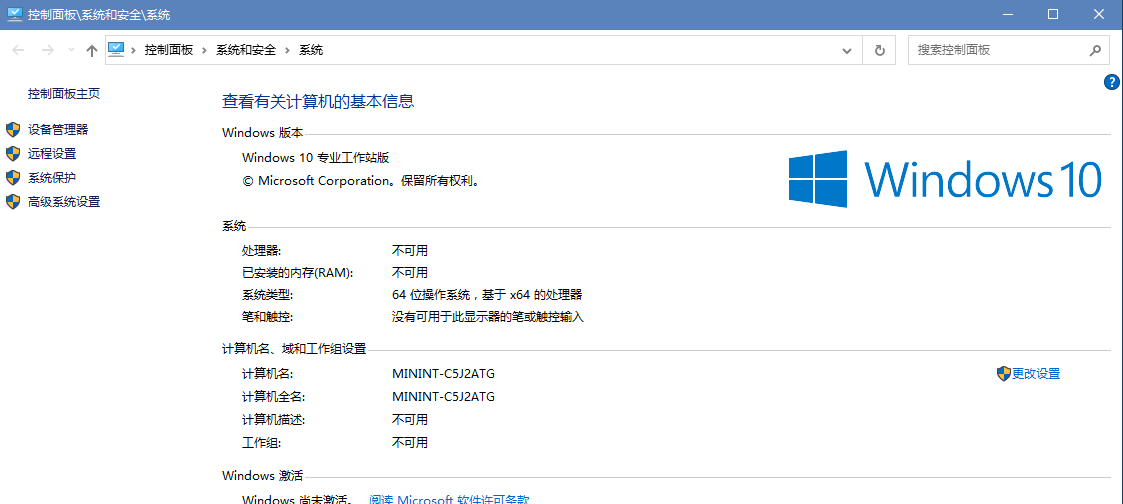Click the 处理器: label

click(262, 251)
